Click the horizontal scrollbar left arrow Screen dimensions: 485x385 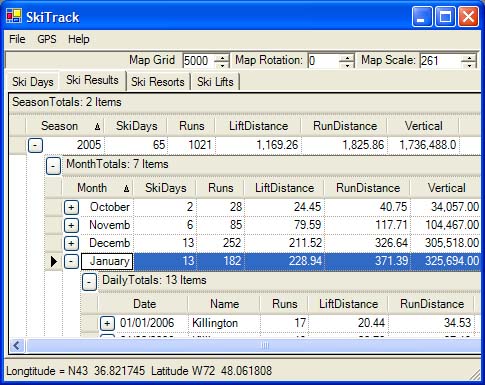[17, 346]
